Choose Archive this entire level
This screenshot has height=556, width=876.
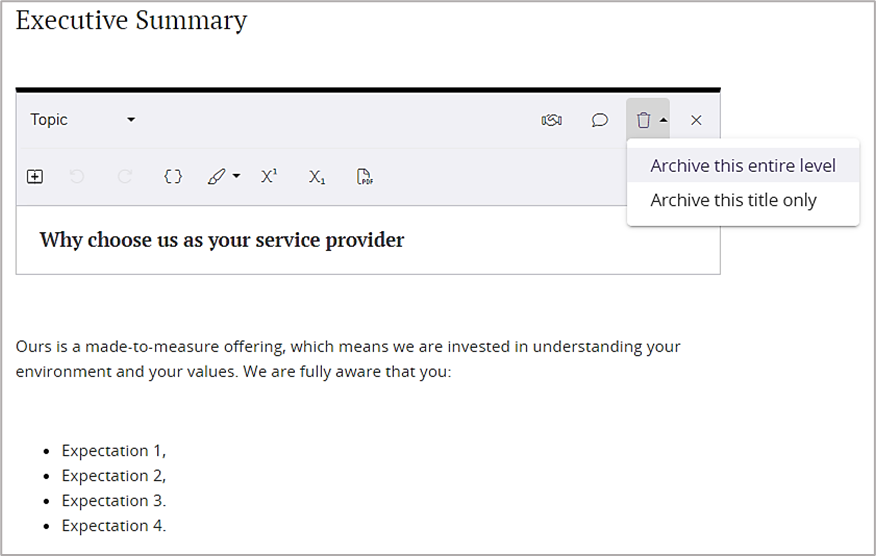pos(742,166)
